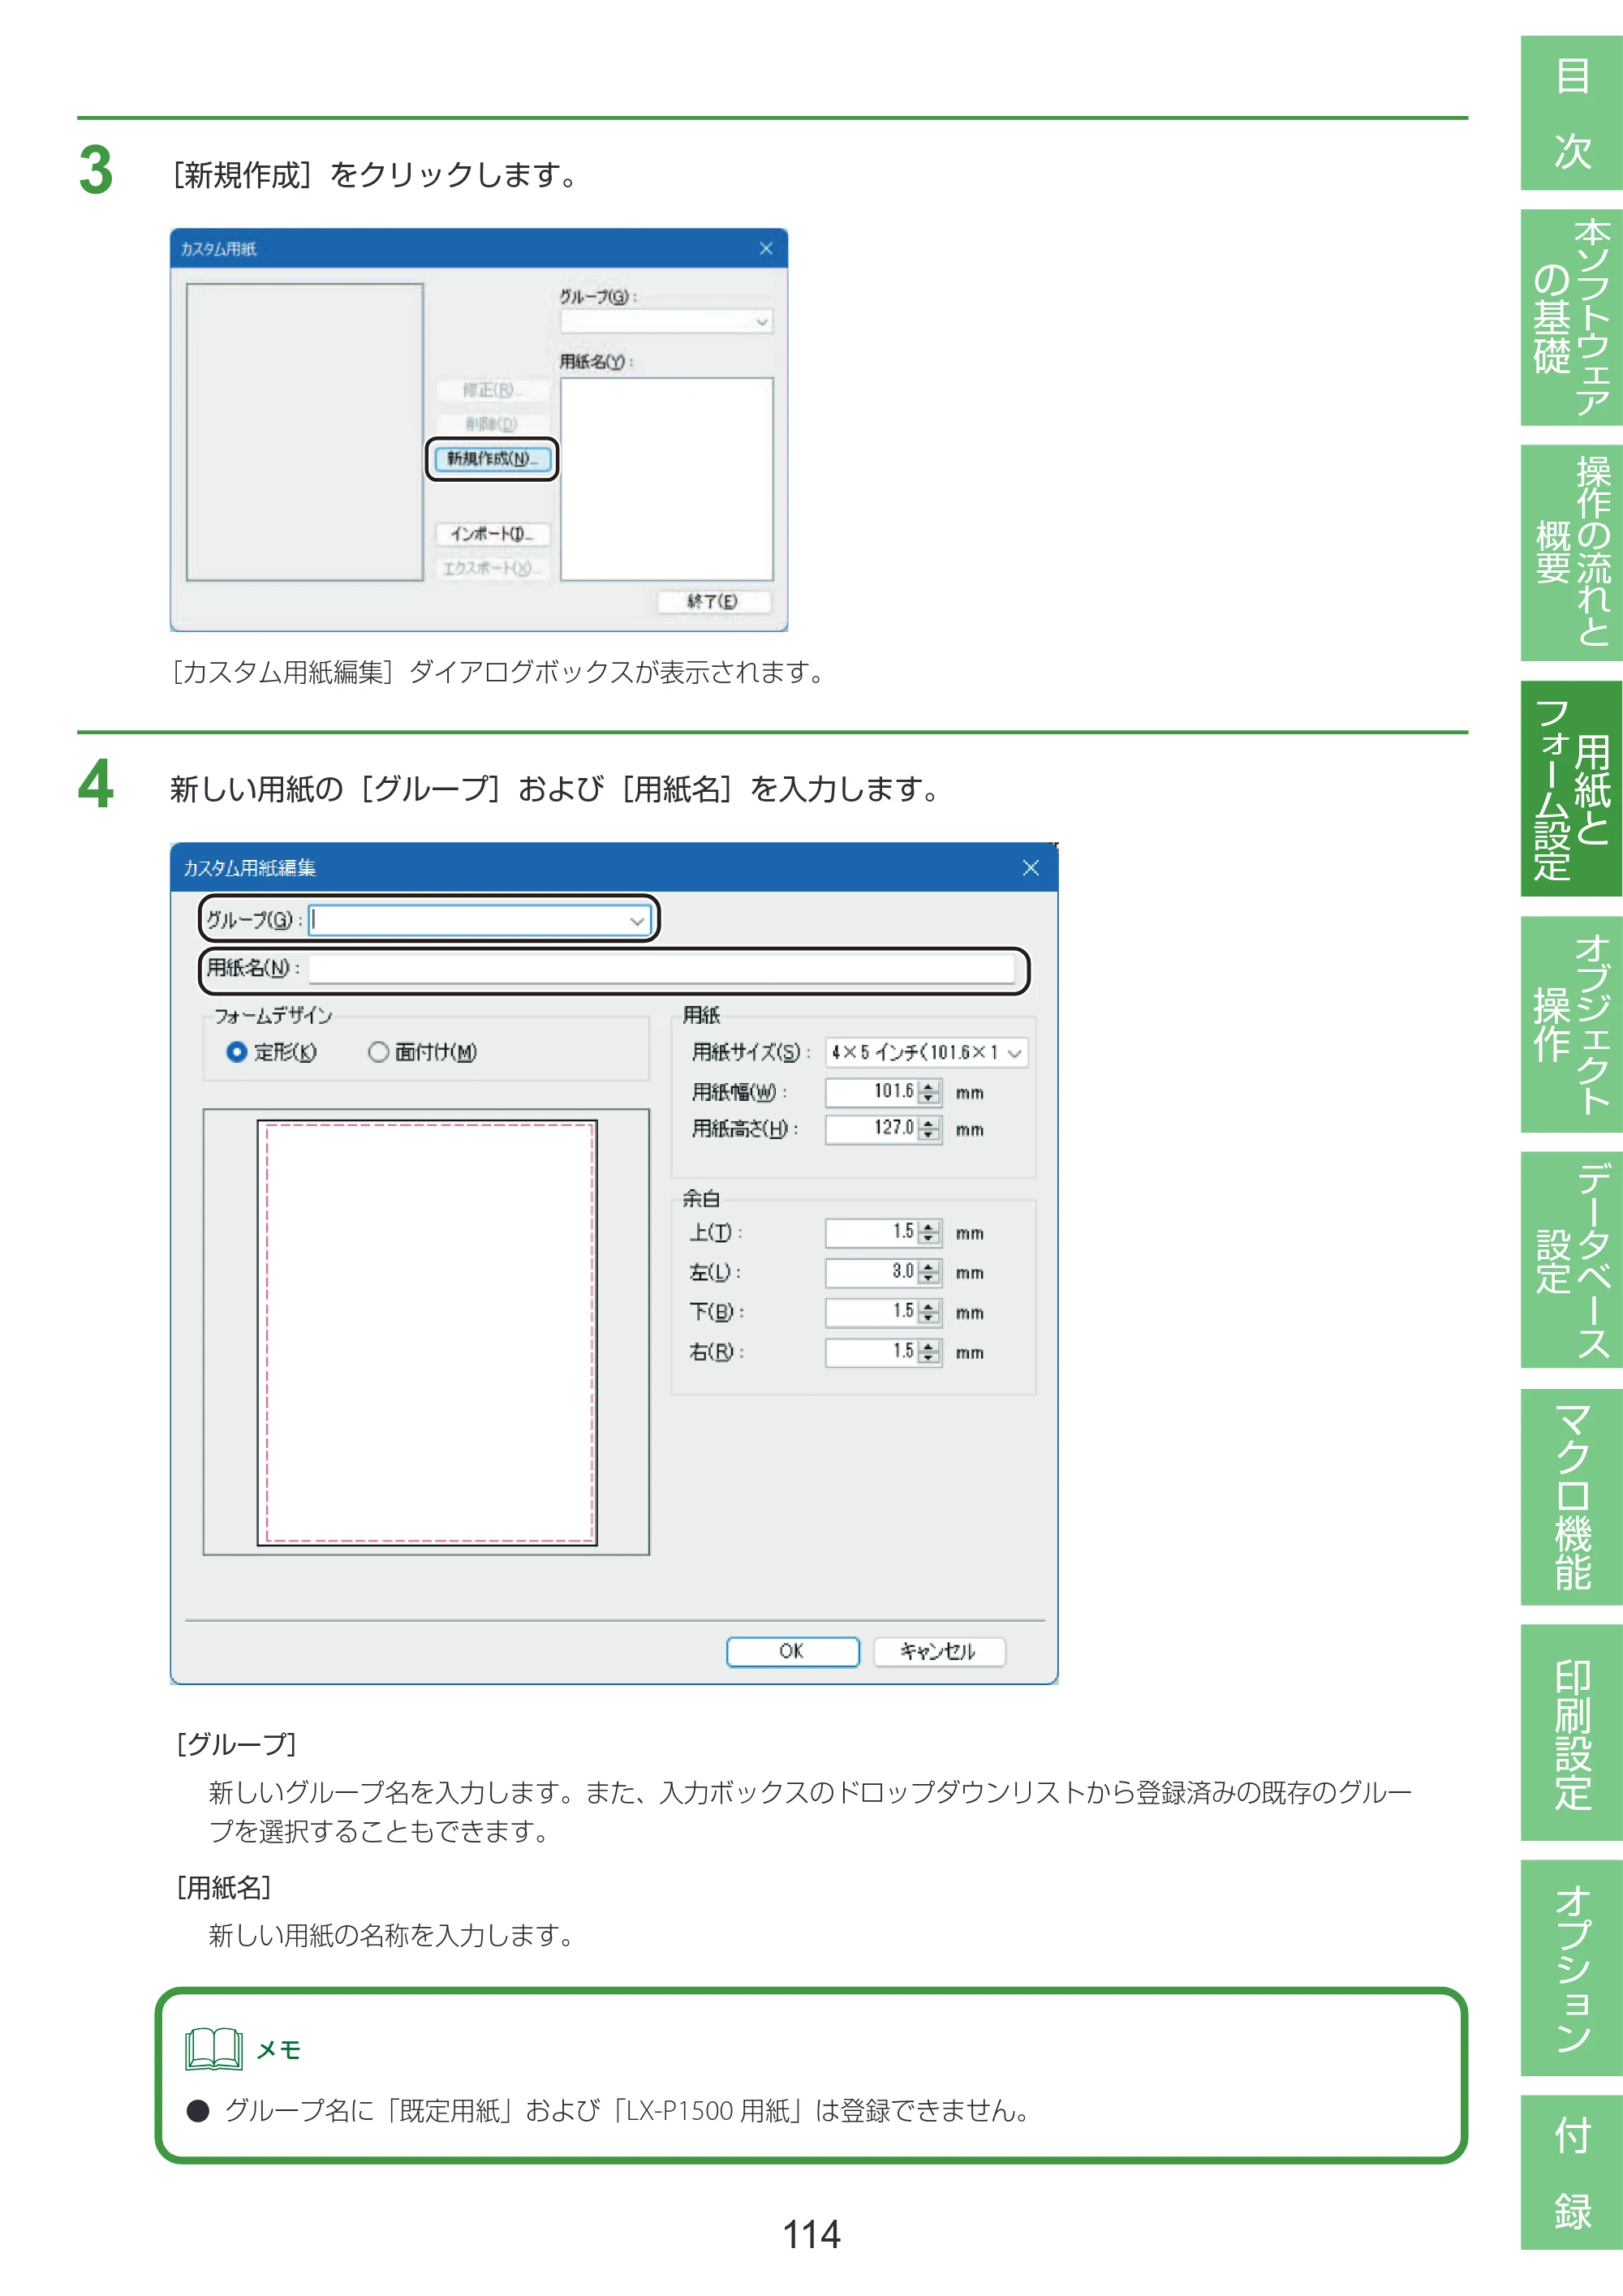Click the キャンセル button
The height and width of the screenshot is (2296, 1623).
(x=938, y=1651)
